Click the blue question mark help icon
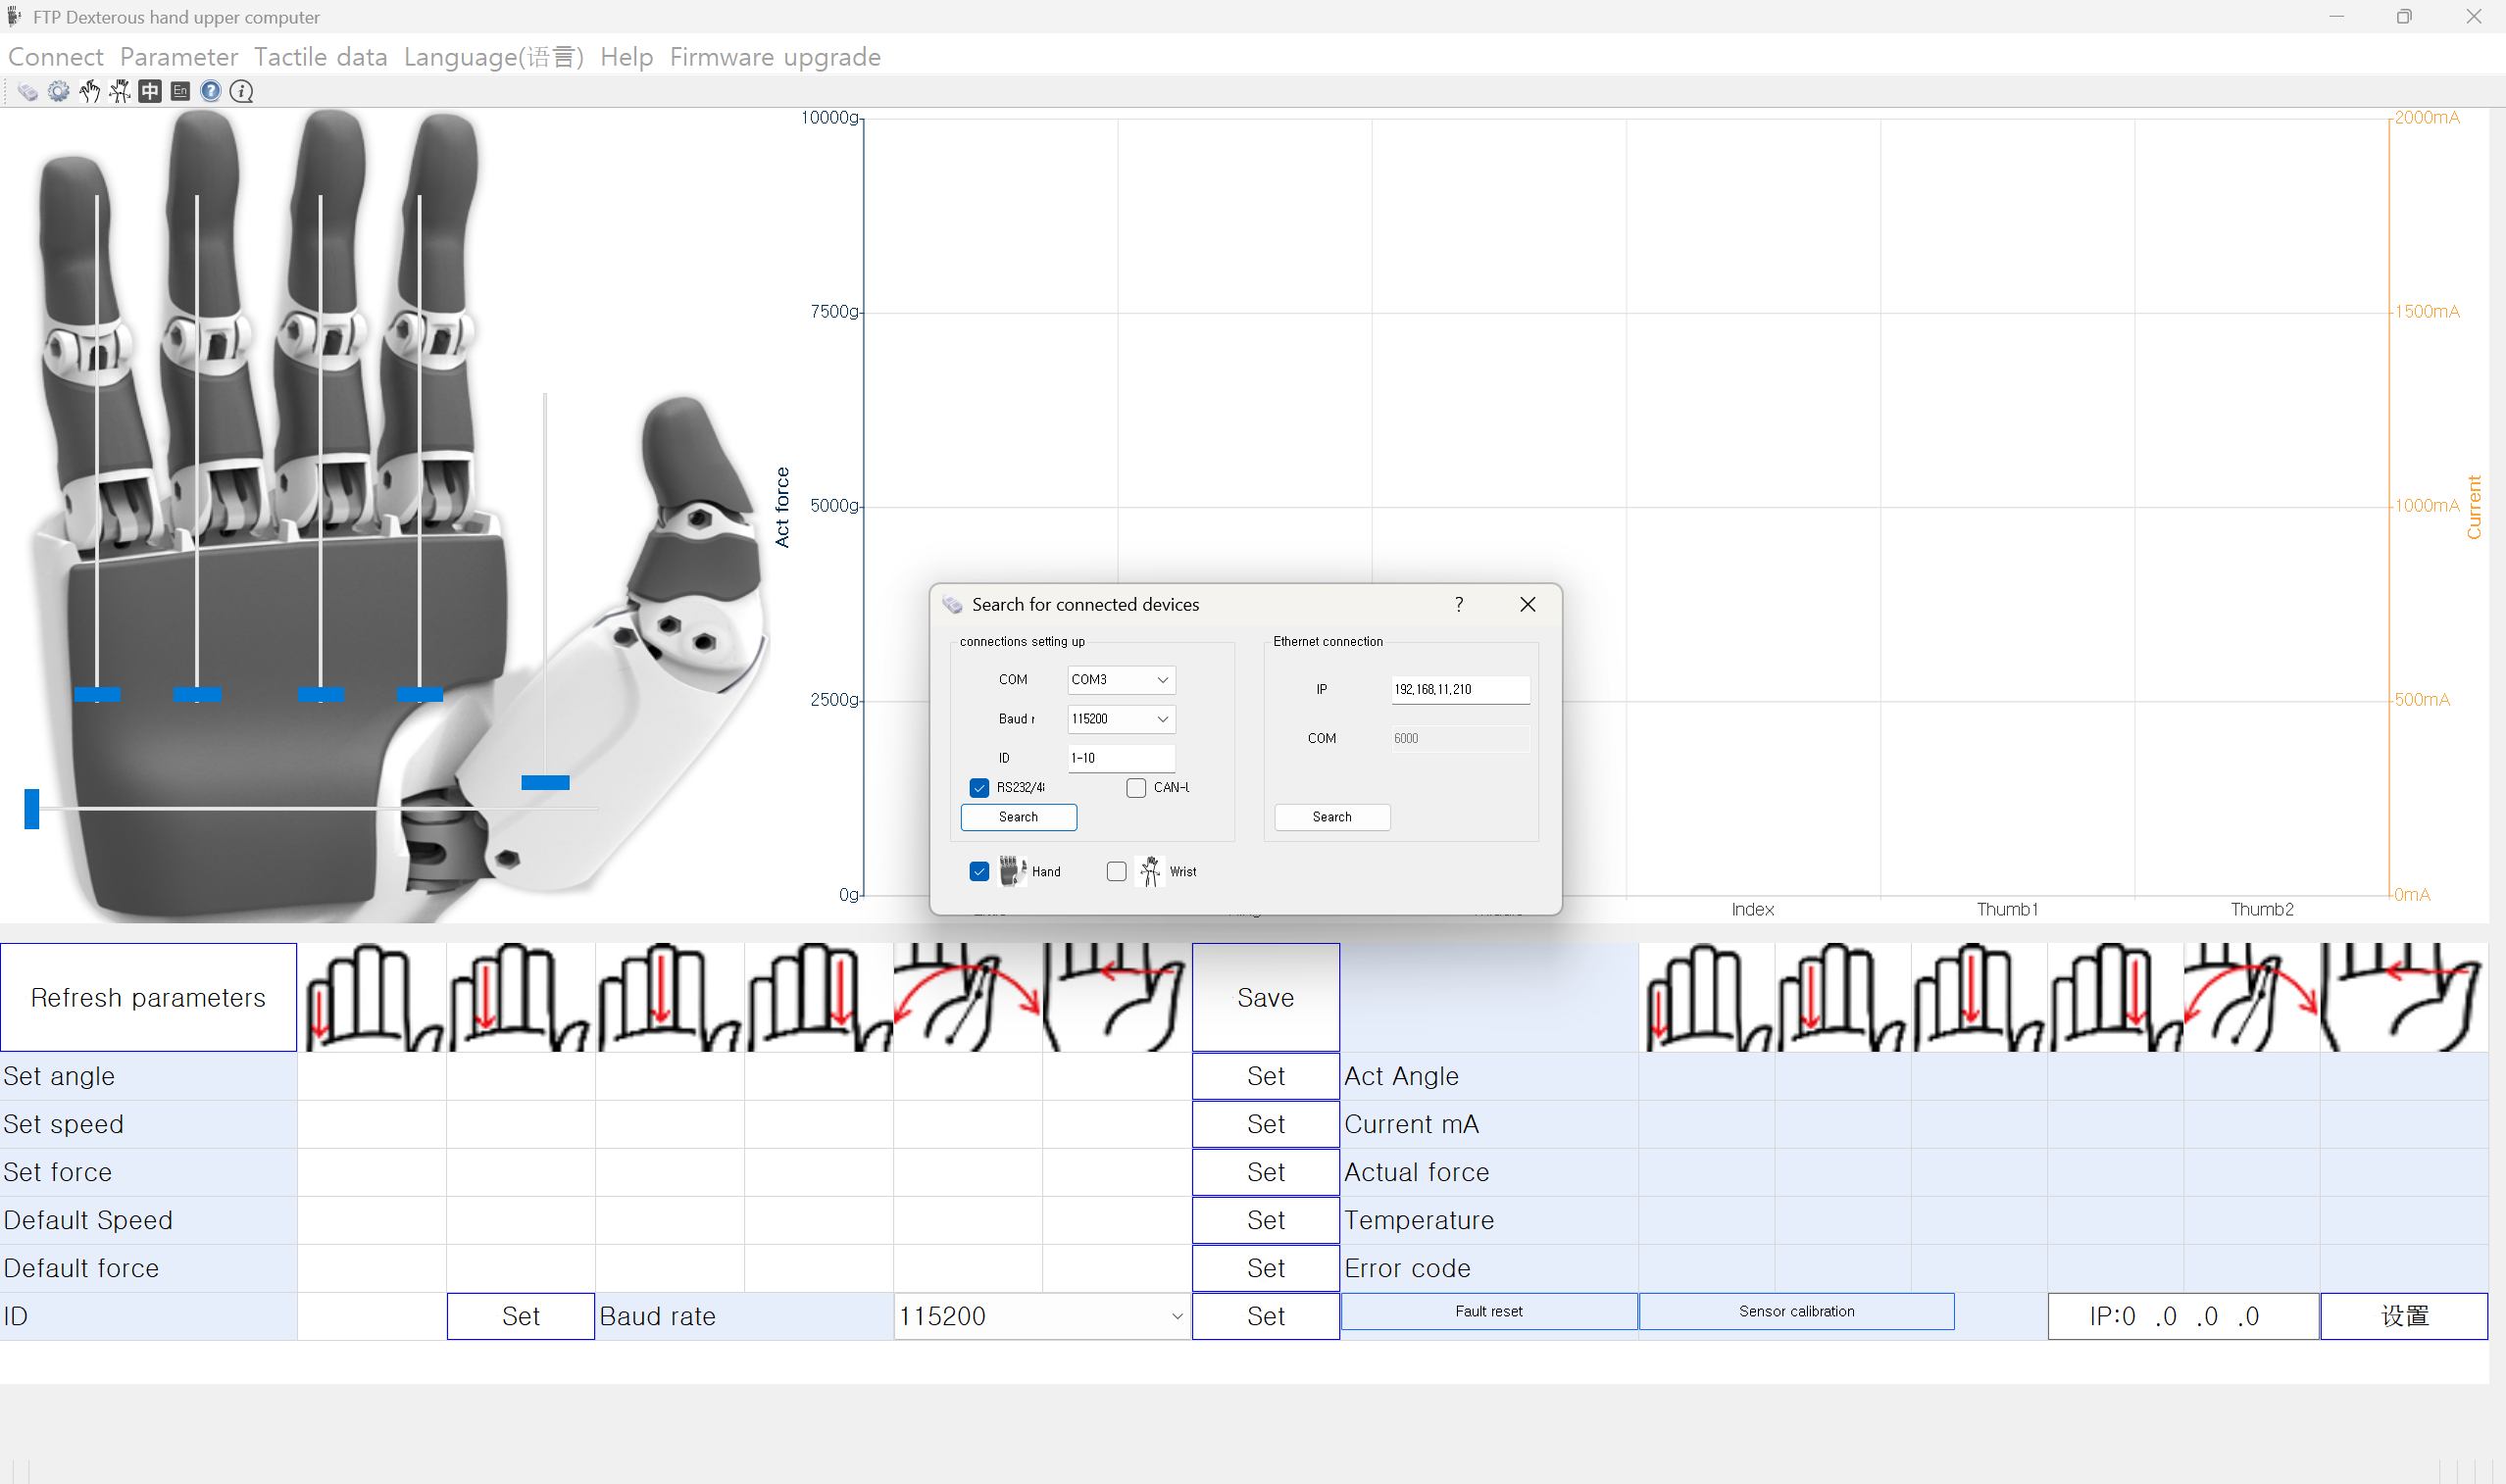 [211, 92]
